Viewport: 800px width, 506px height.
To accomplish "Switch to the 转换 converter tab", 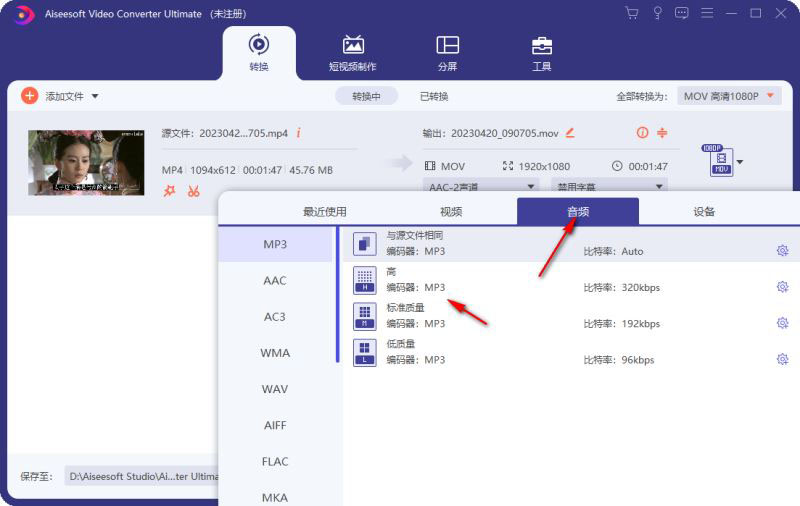I will tap(259, 53).
